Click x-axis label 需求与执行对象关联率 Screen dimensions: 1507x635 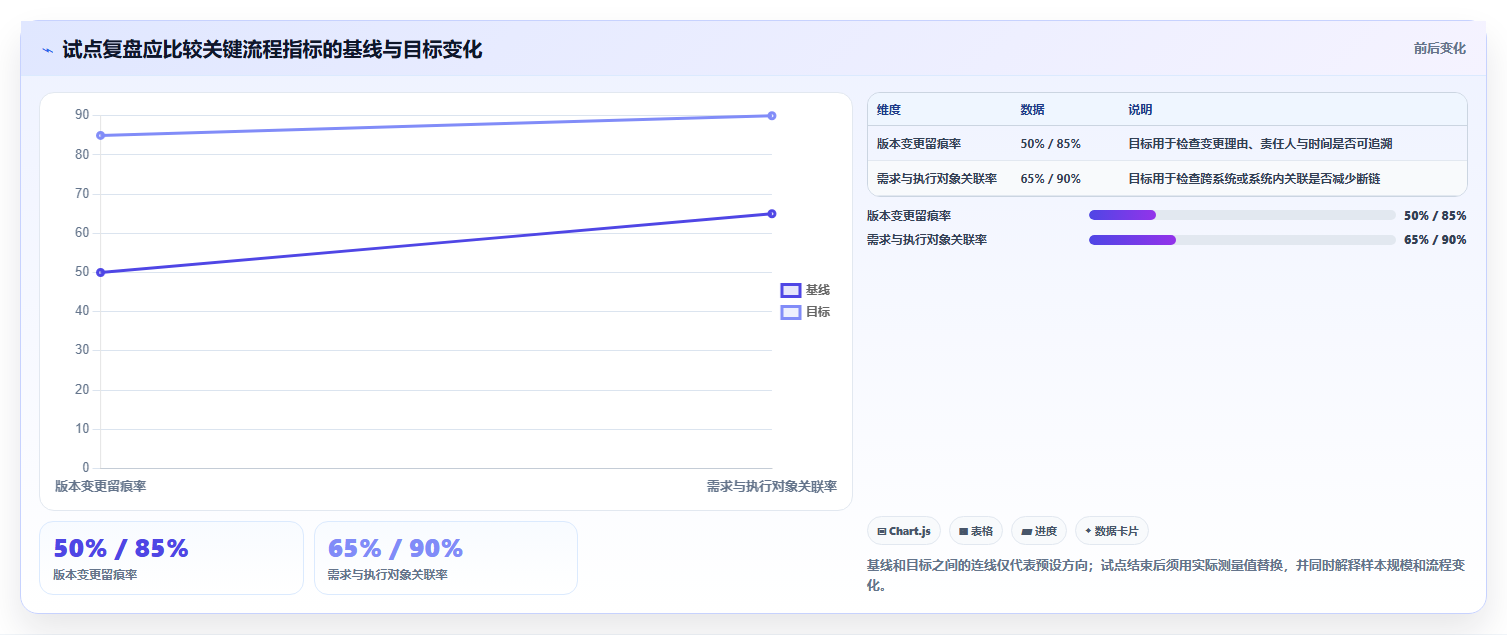click(772, 486)
